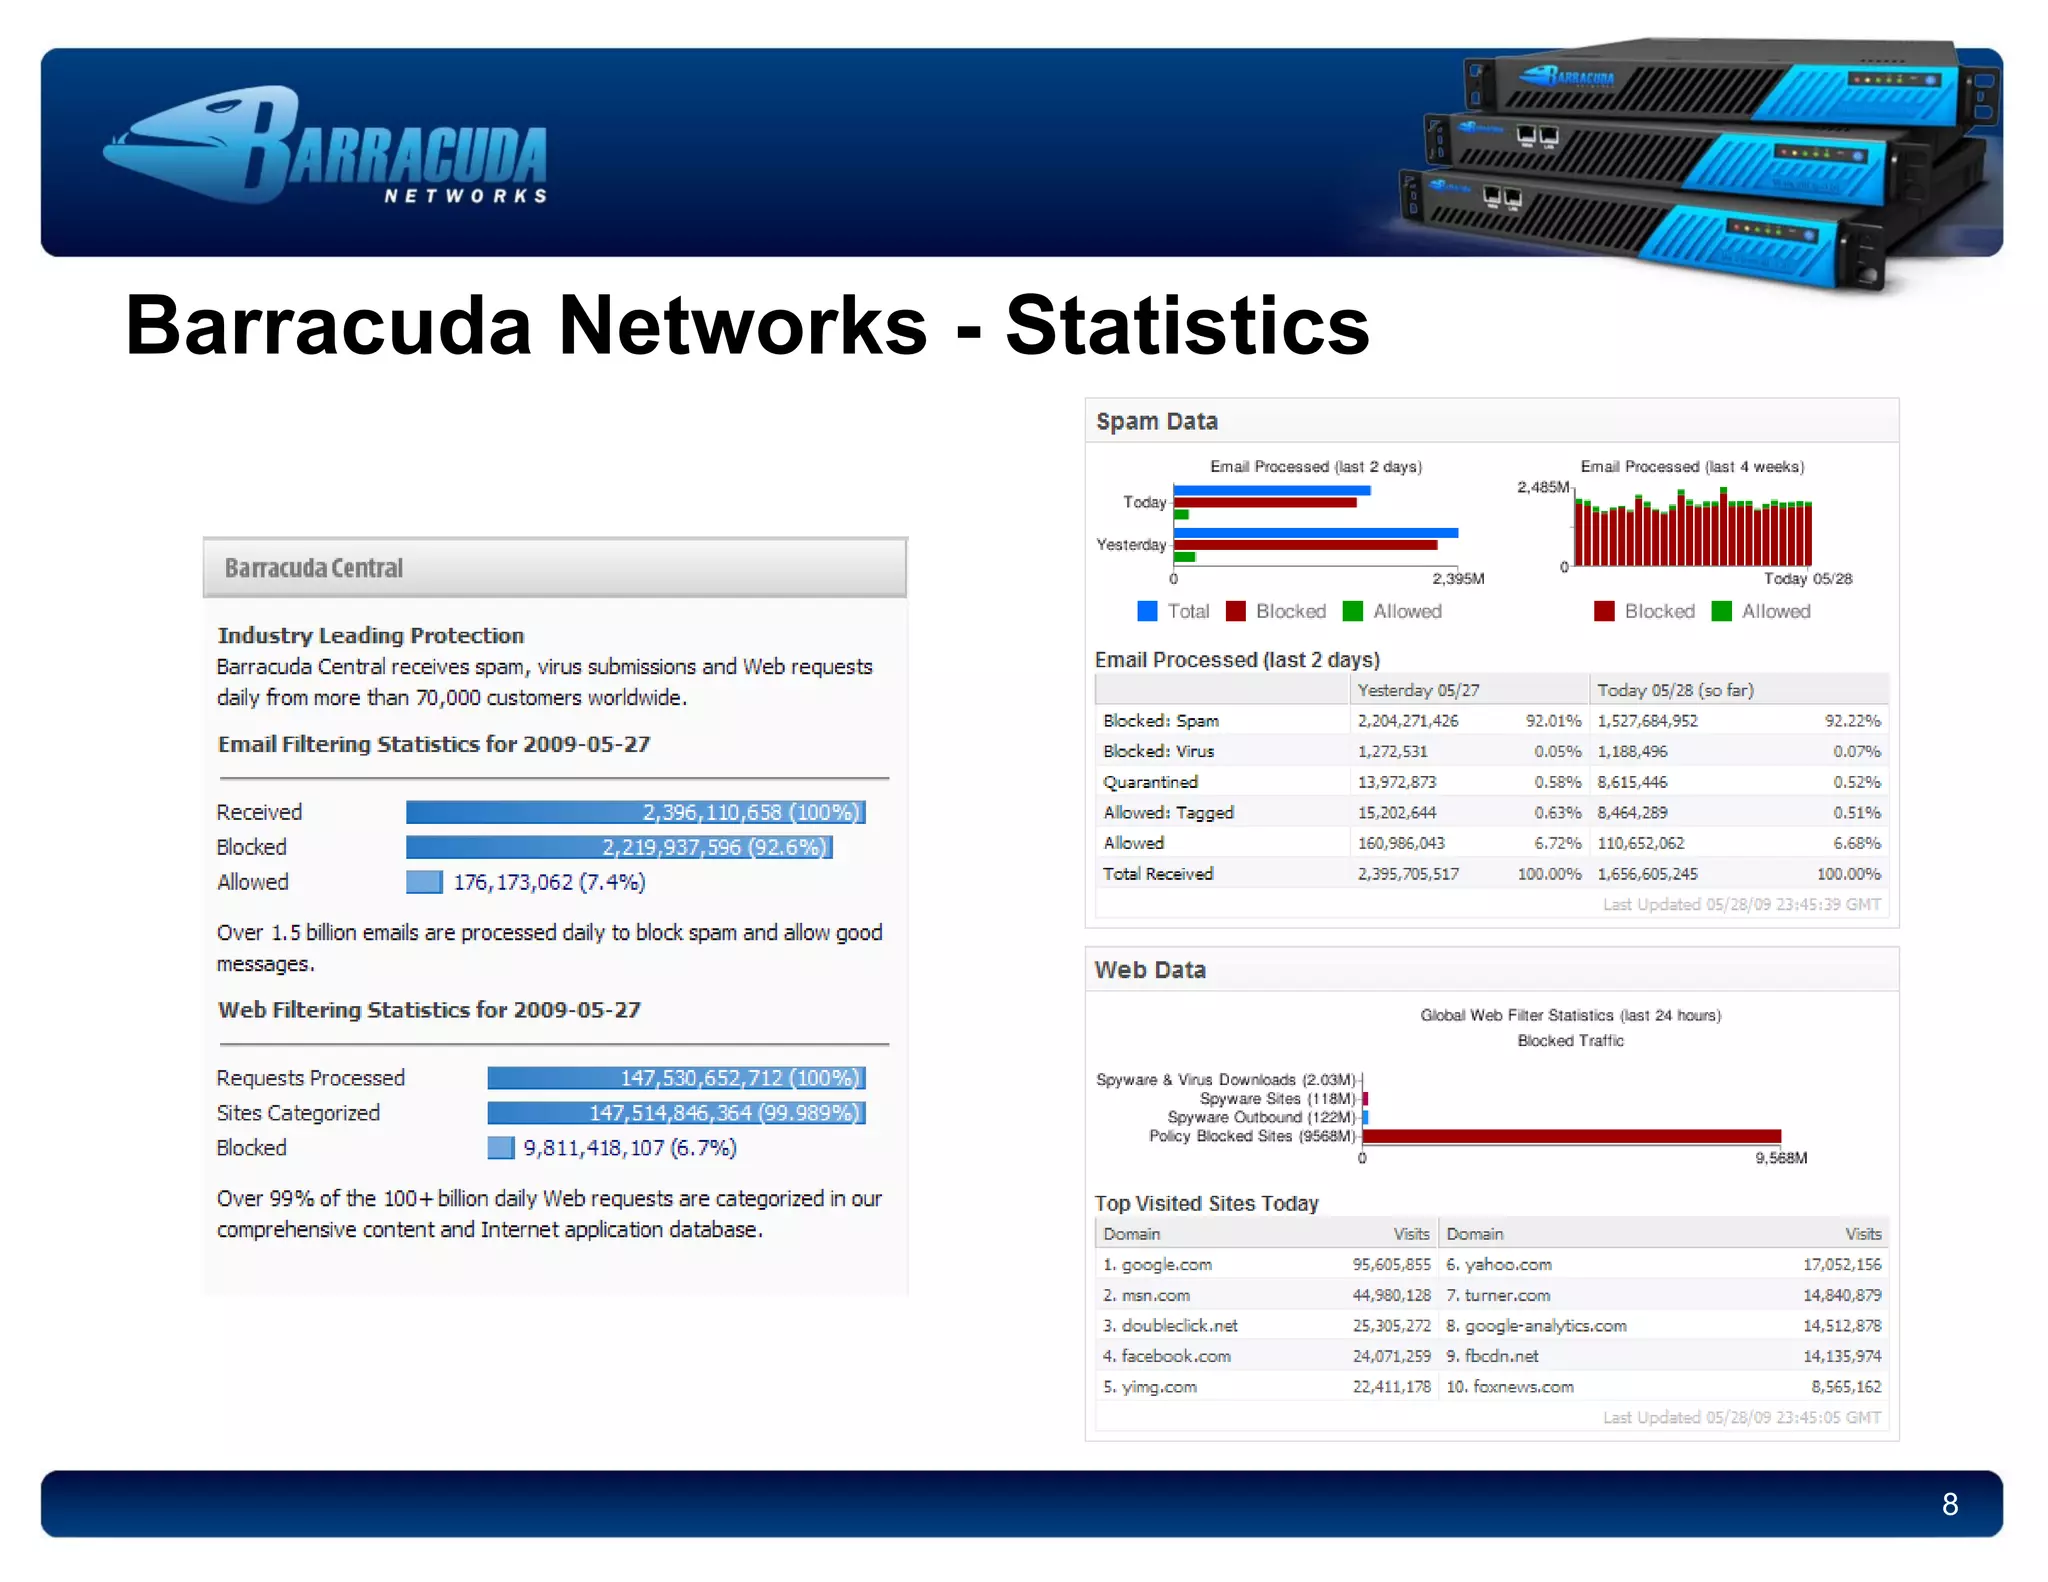This screenshot has width=2048, height=1582.
Task: Click the 'Blocked: Spam' row label
Action: [1161, 721]
